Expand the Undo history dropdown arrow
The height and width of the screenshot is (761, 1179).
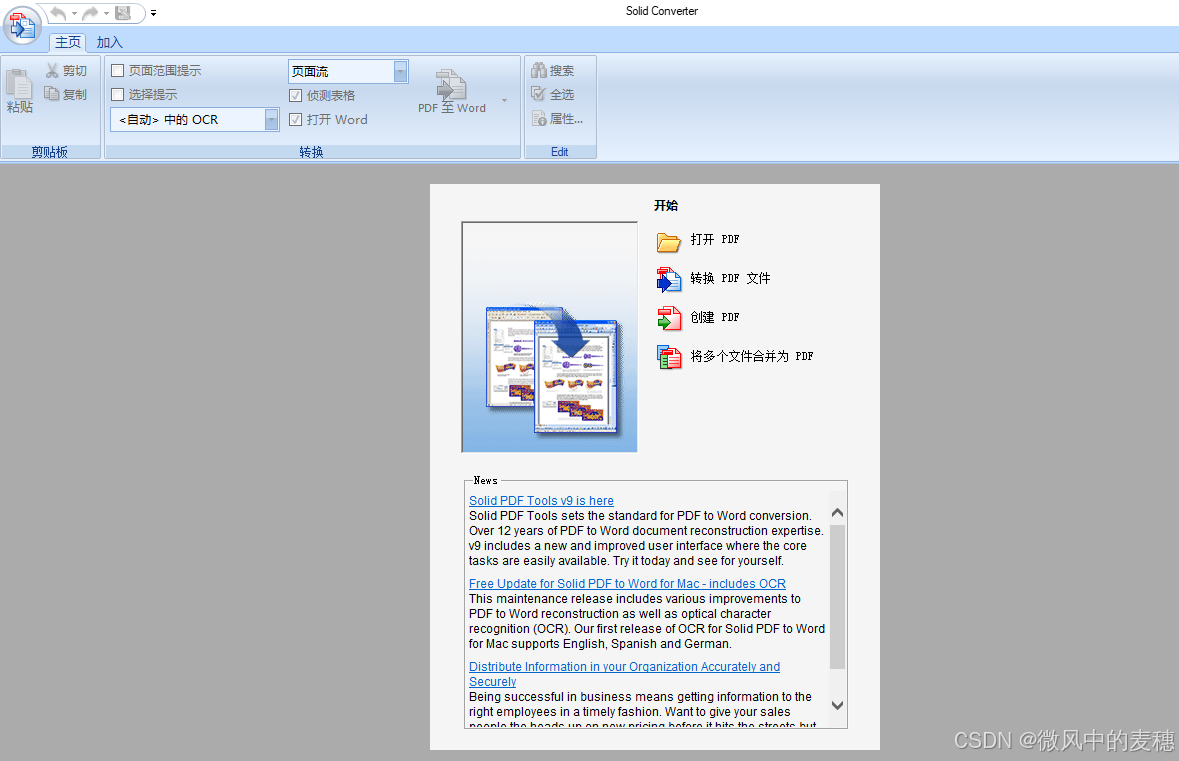74,14
